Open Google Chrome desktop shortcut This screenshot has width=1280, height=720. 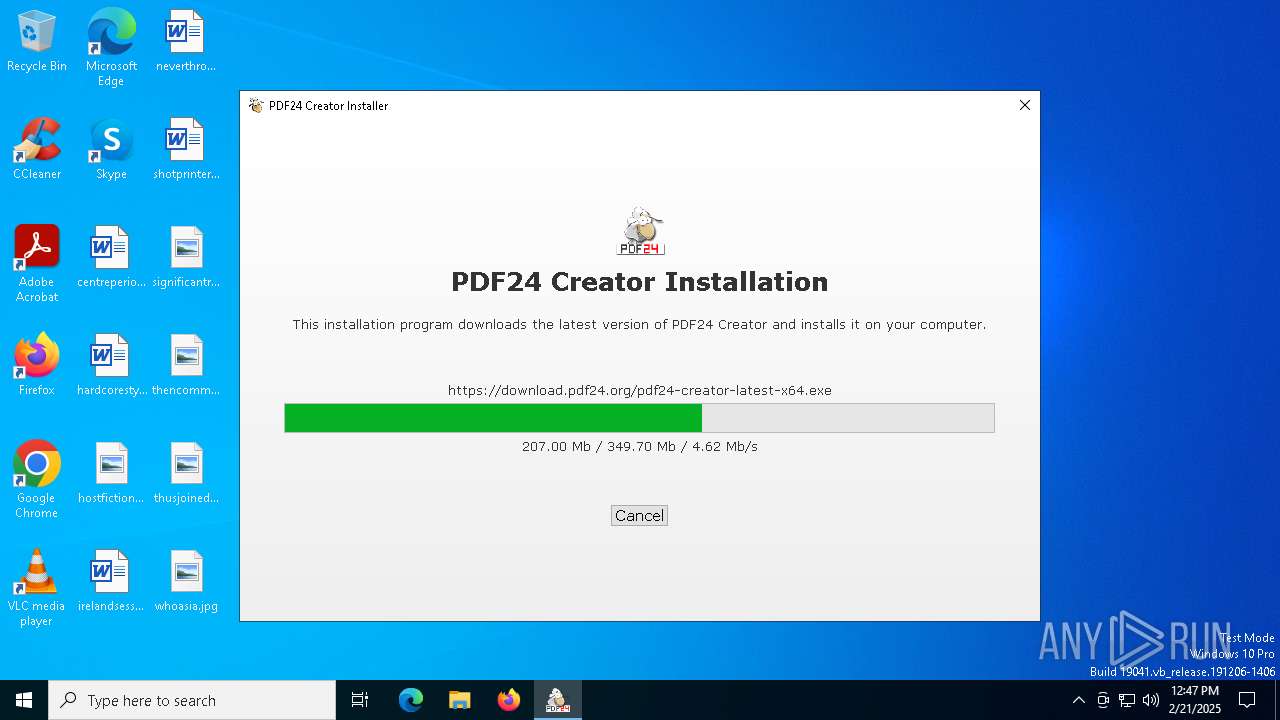click(37, 480)
